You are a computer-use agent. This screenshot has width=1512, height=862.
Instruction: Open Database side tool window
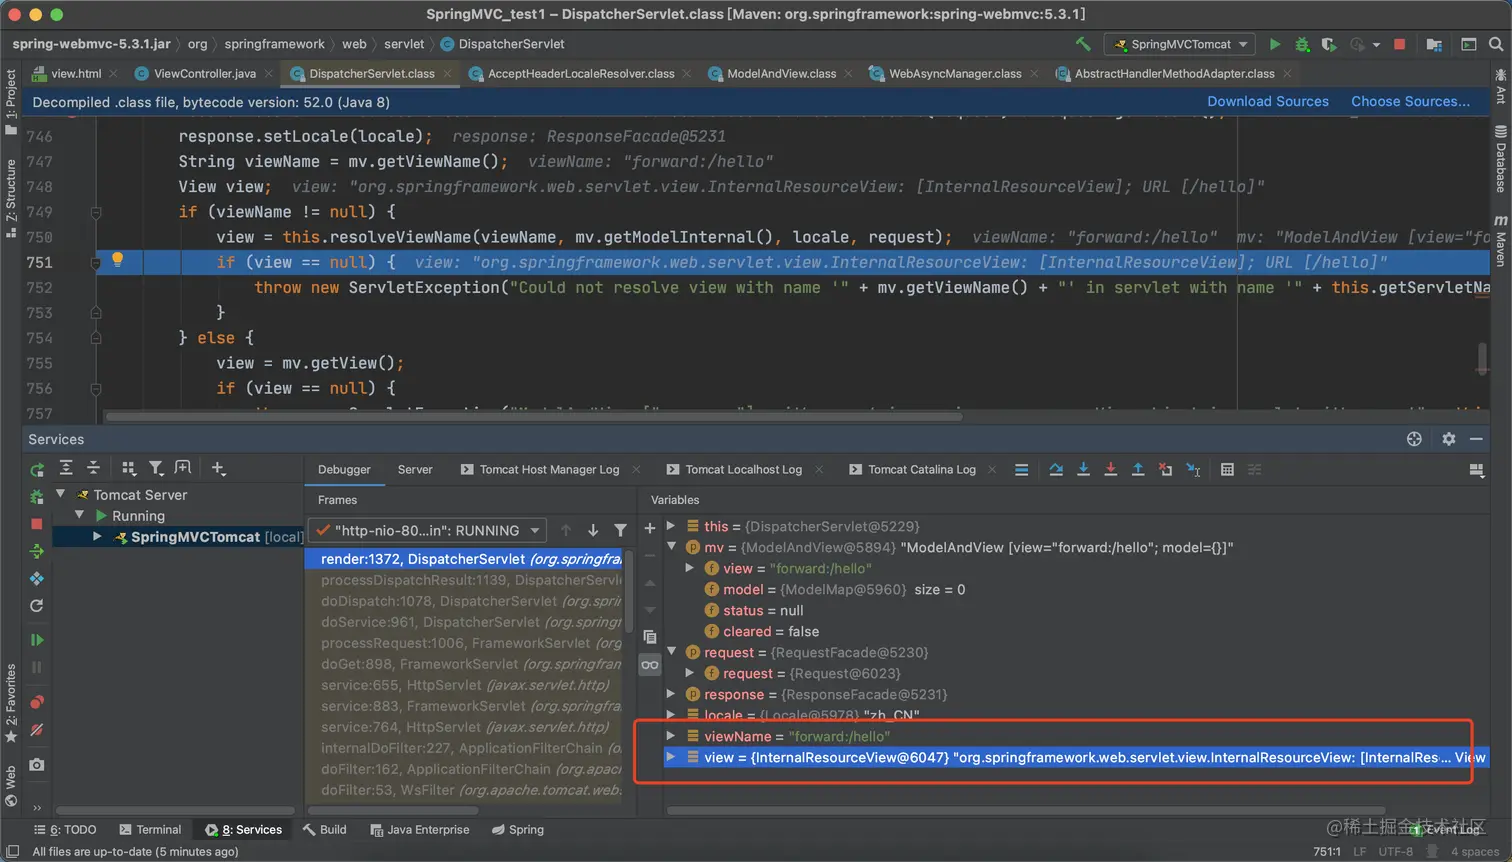[x=1501, y=160]
